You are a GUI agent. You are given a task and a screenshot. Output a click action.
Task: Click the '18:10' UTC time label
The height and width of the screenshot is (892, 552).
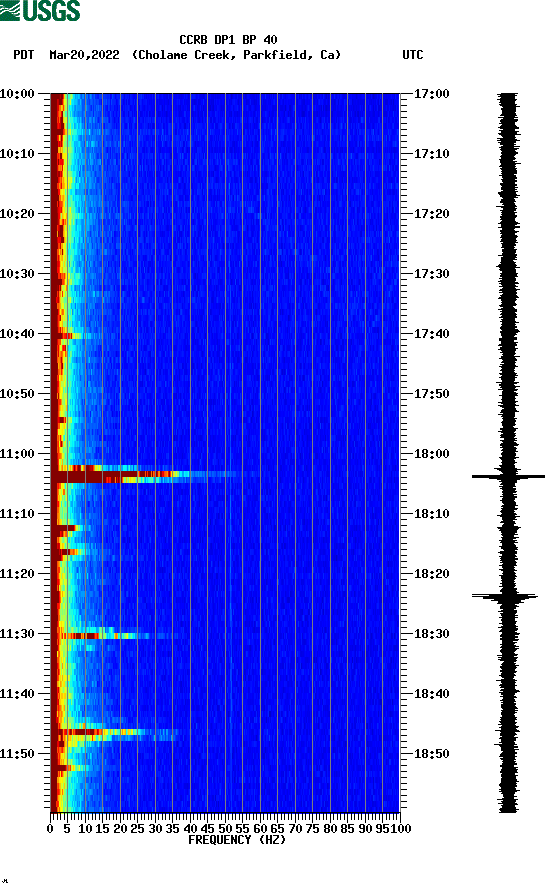431,514
